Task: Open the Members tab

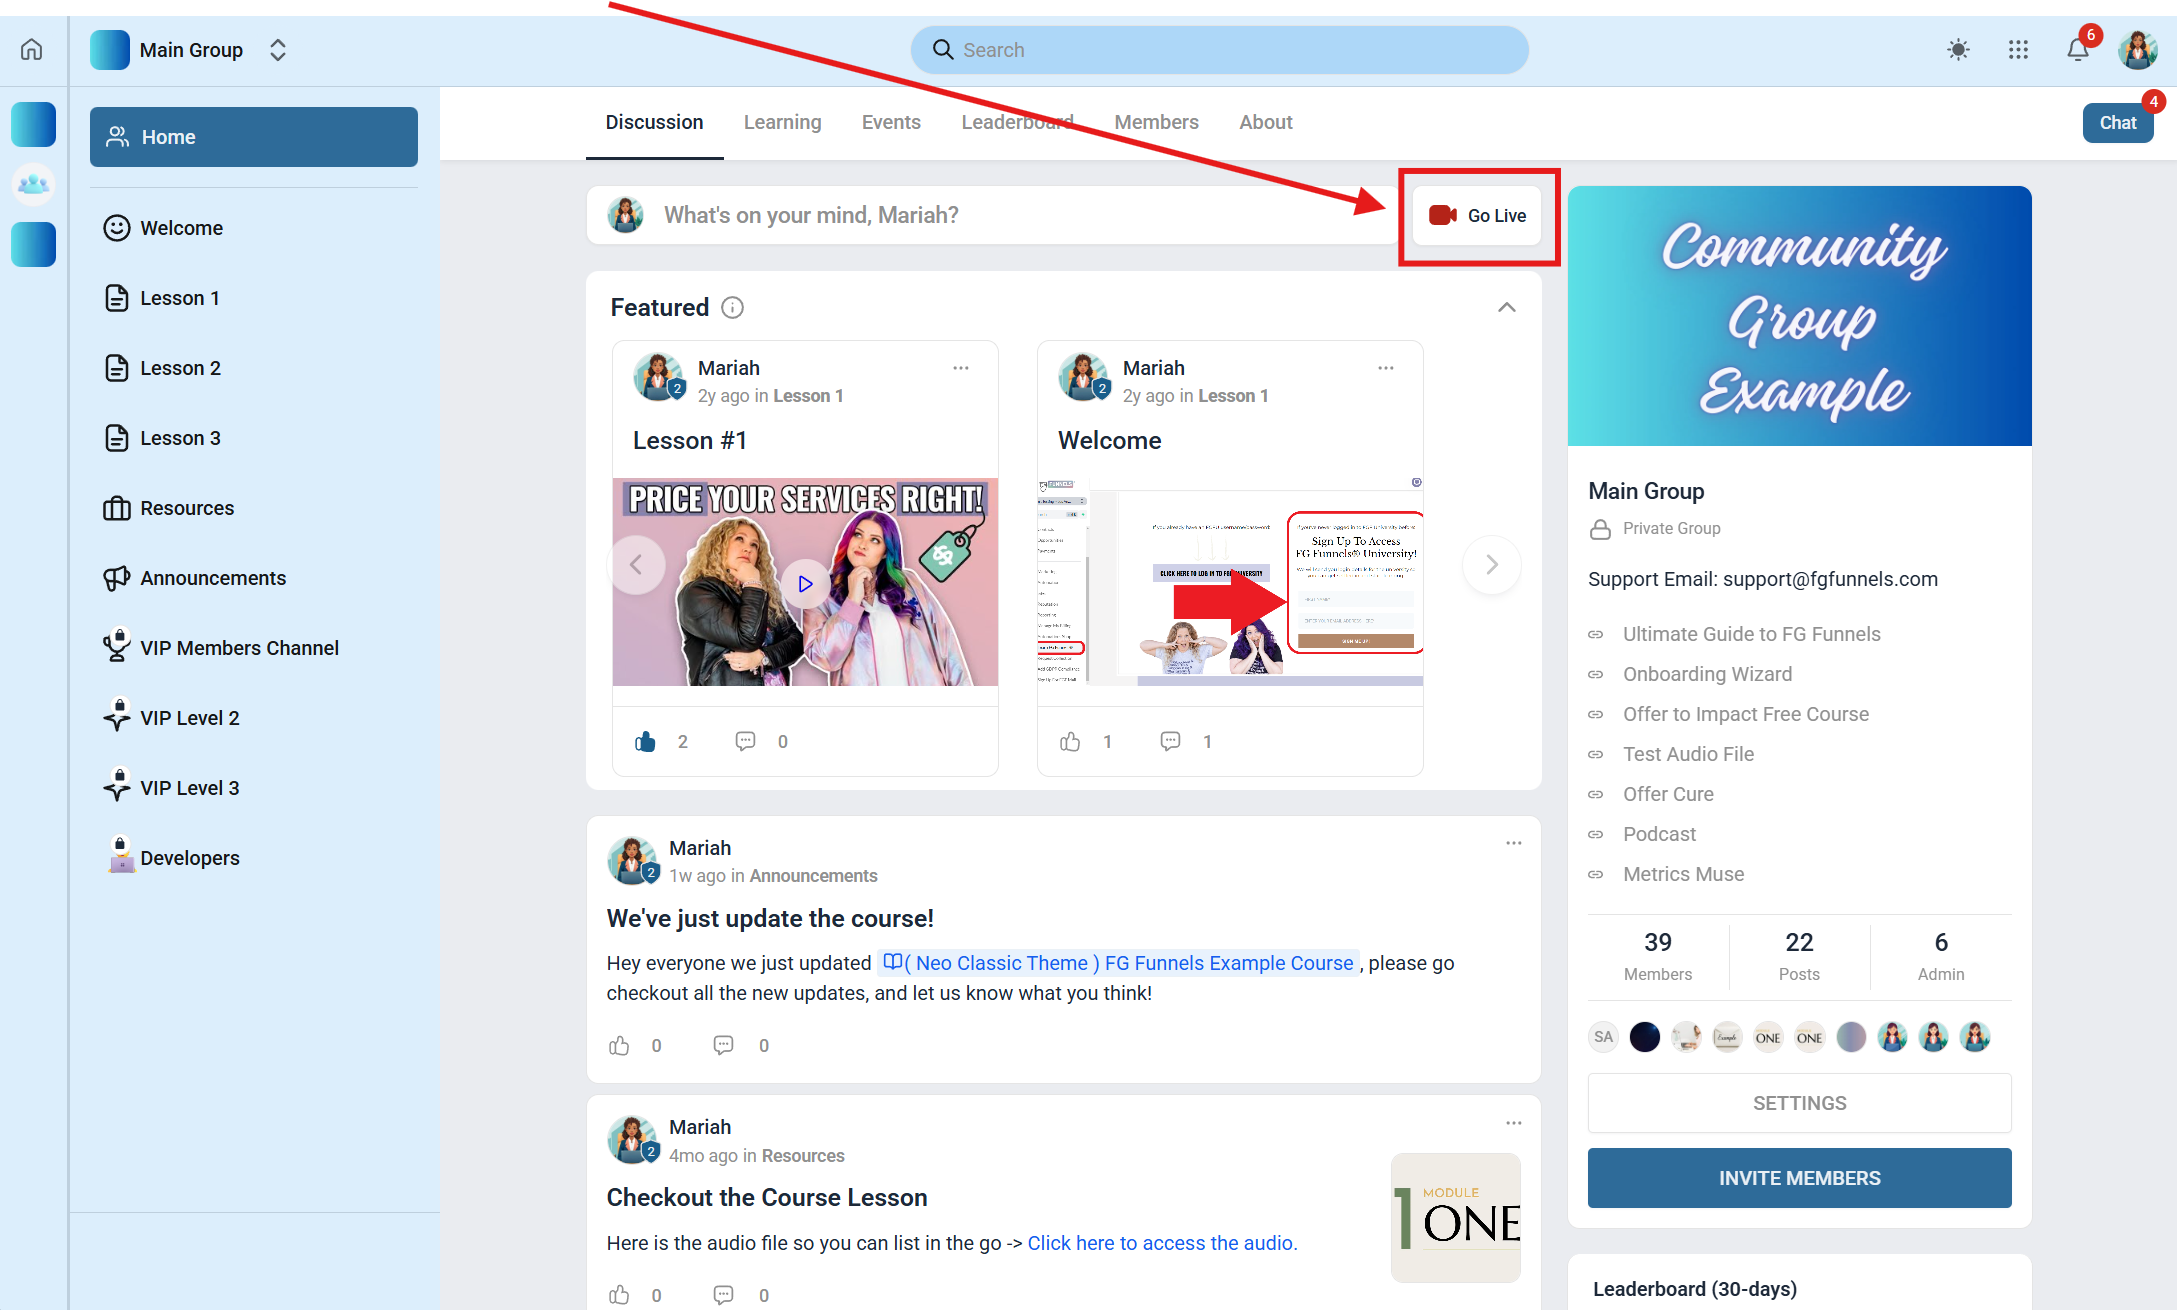Action: tap(1156, 122)
